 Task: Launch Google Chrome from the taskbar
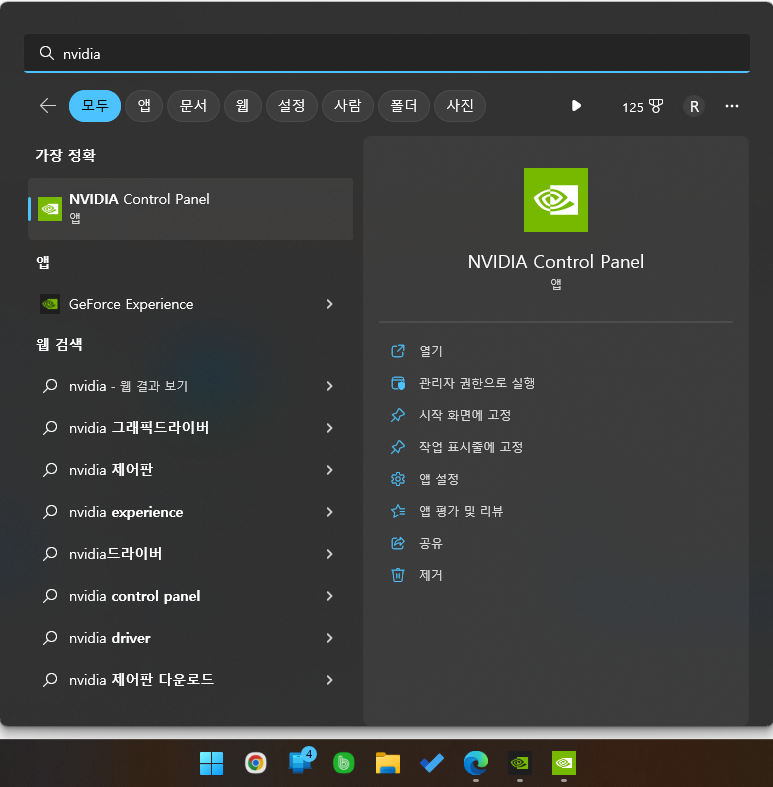pos(255,763)
